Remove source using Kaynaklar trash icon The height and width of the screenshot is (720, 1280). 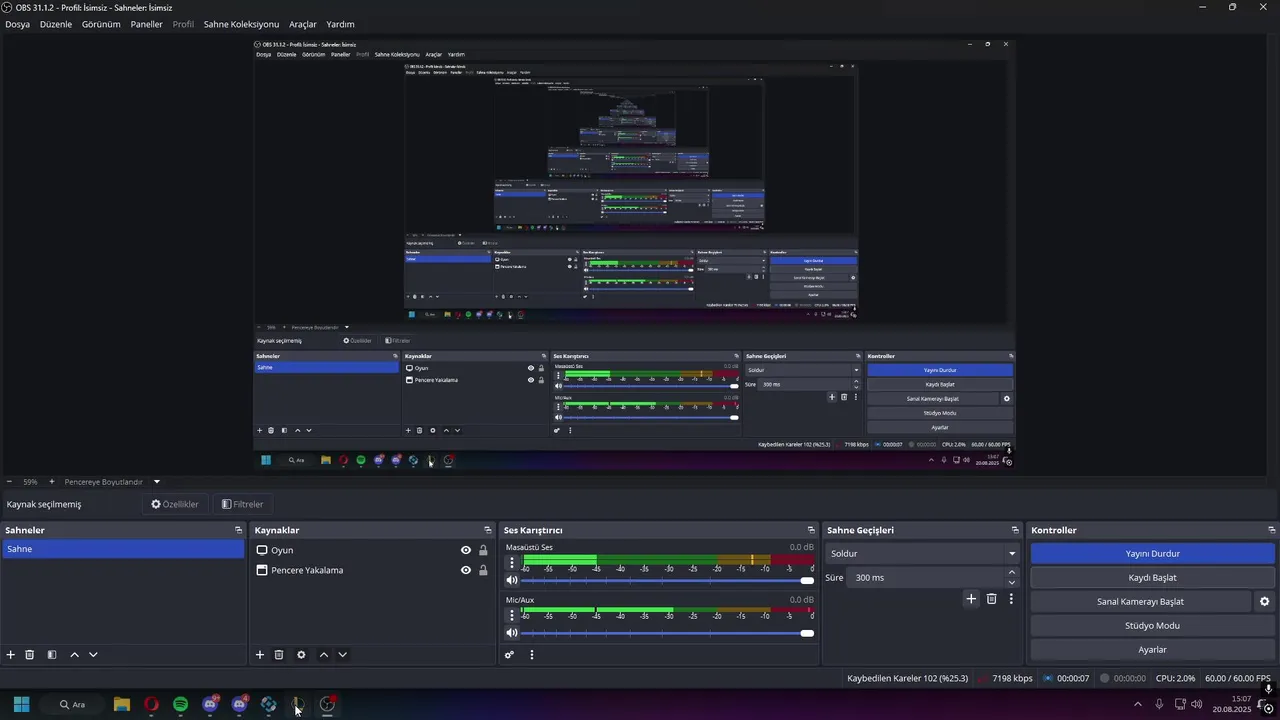point(279,655)
